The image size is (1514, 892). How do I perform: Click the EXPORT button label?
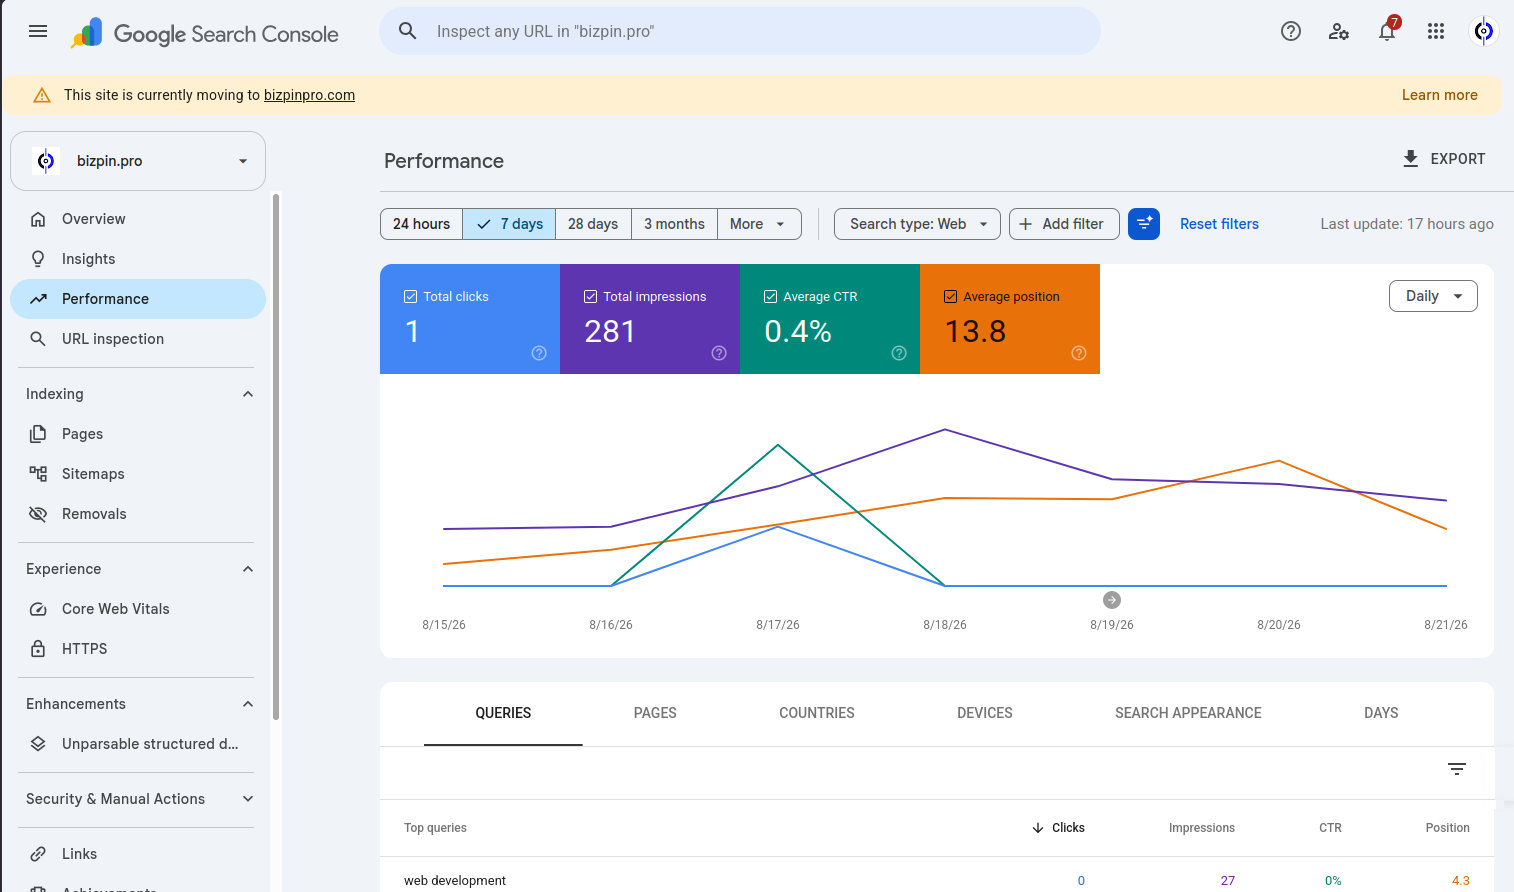click(1457, 159)
